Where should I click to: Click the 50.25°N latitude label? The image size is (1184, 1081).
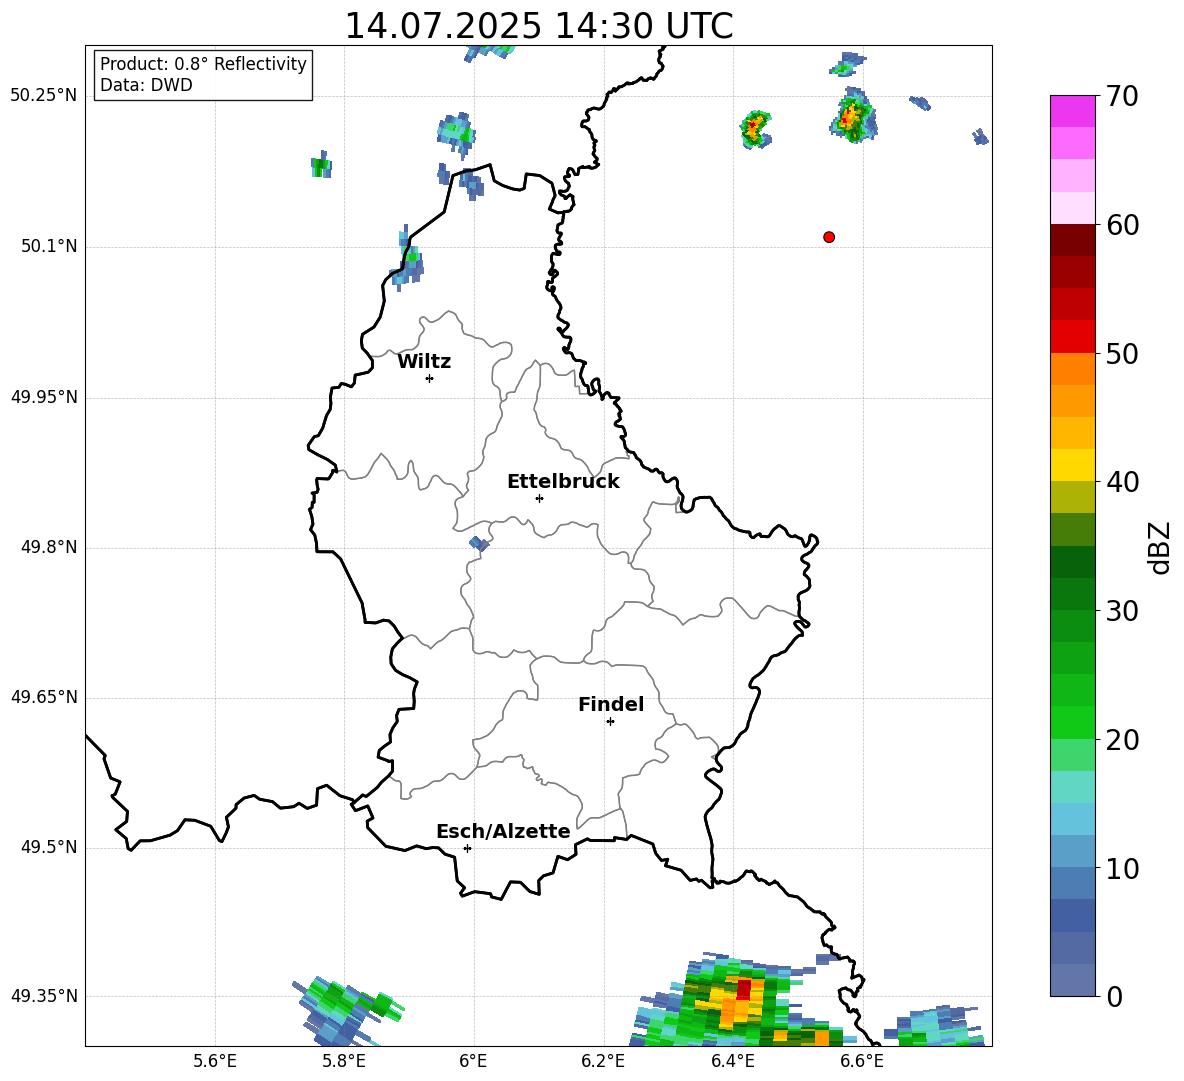[44, 96]
